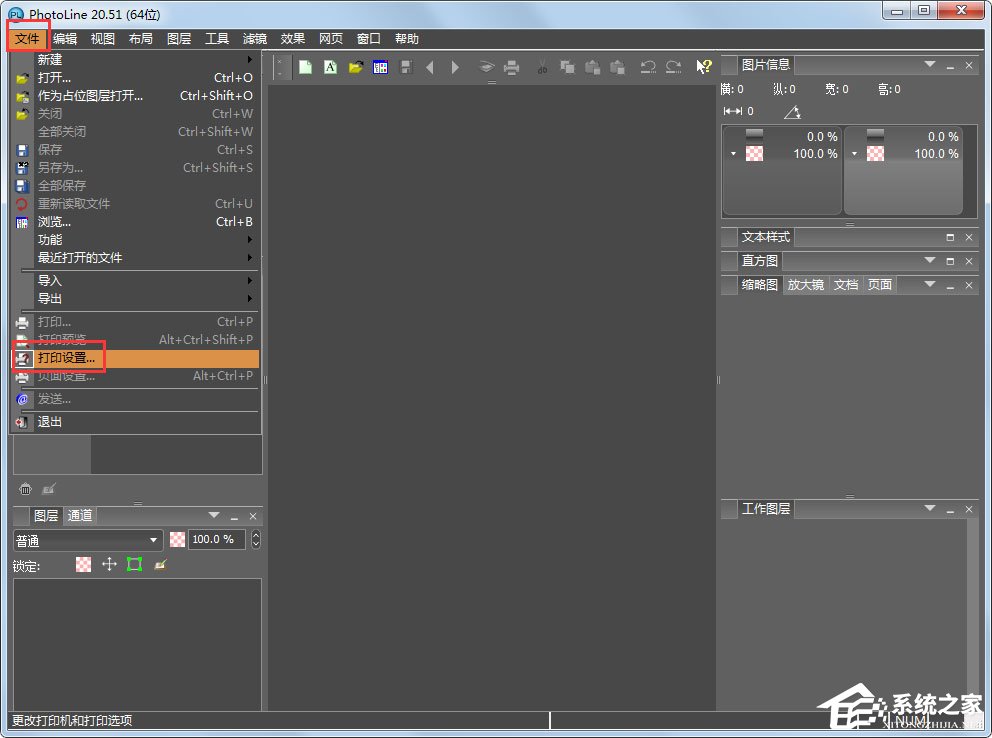Open the 功能 submenu
The width and height of the screenshot is (992, 738).
click(x=136, y=240)
